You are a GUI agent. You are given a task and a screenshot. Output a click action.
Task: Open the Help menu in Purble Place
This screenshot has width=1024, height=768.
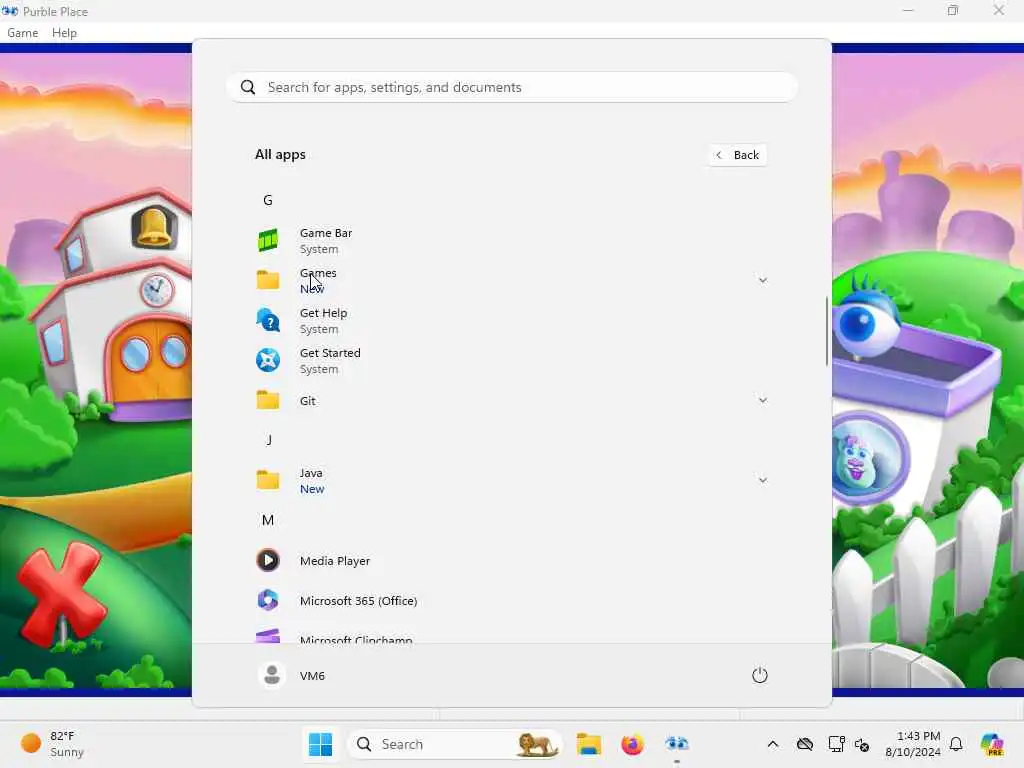tap(65, 33)
